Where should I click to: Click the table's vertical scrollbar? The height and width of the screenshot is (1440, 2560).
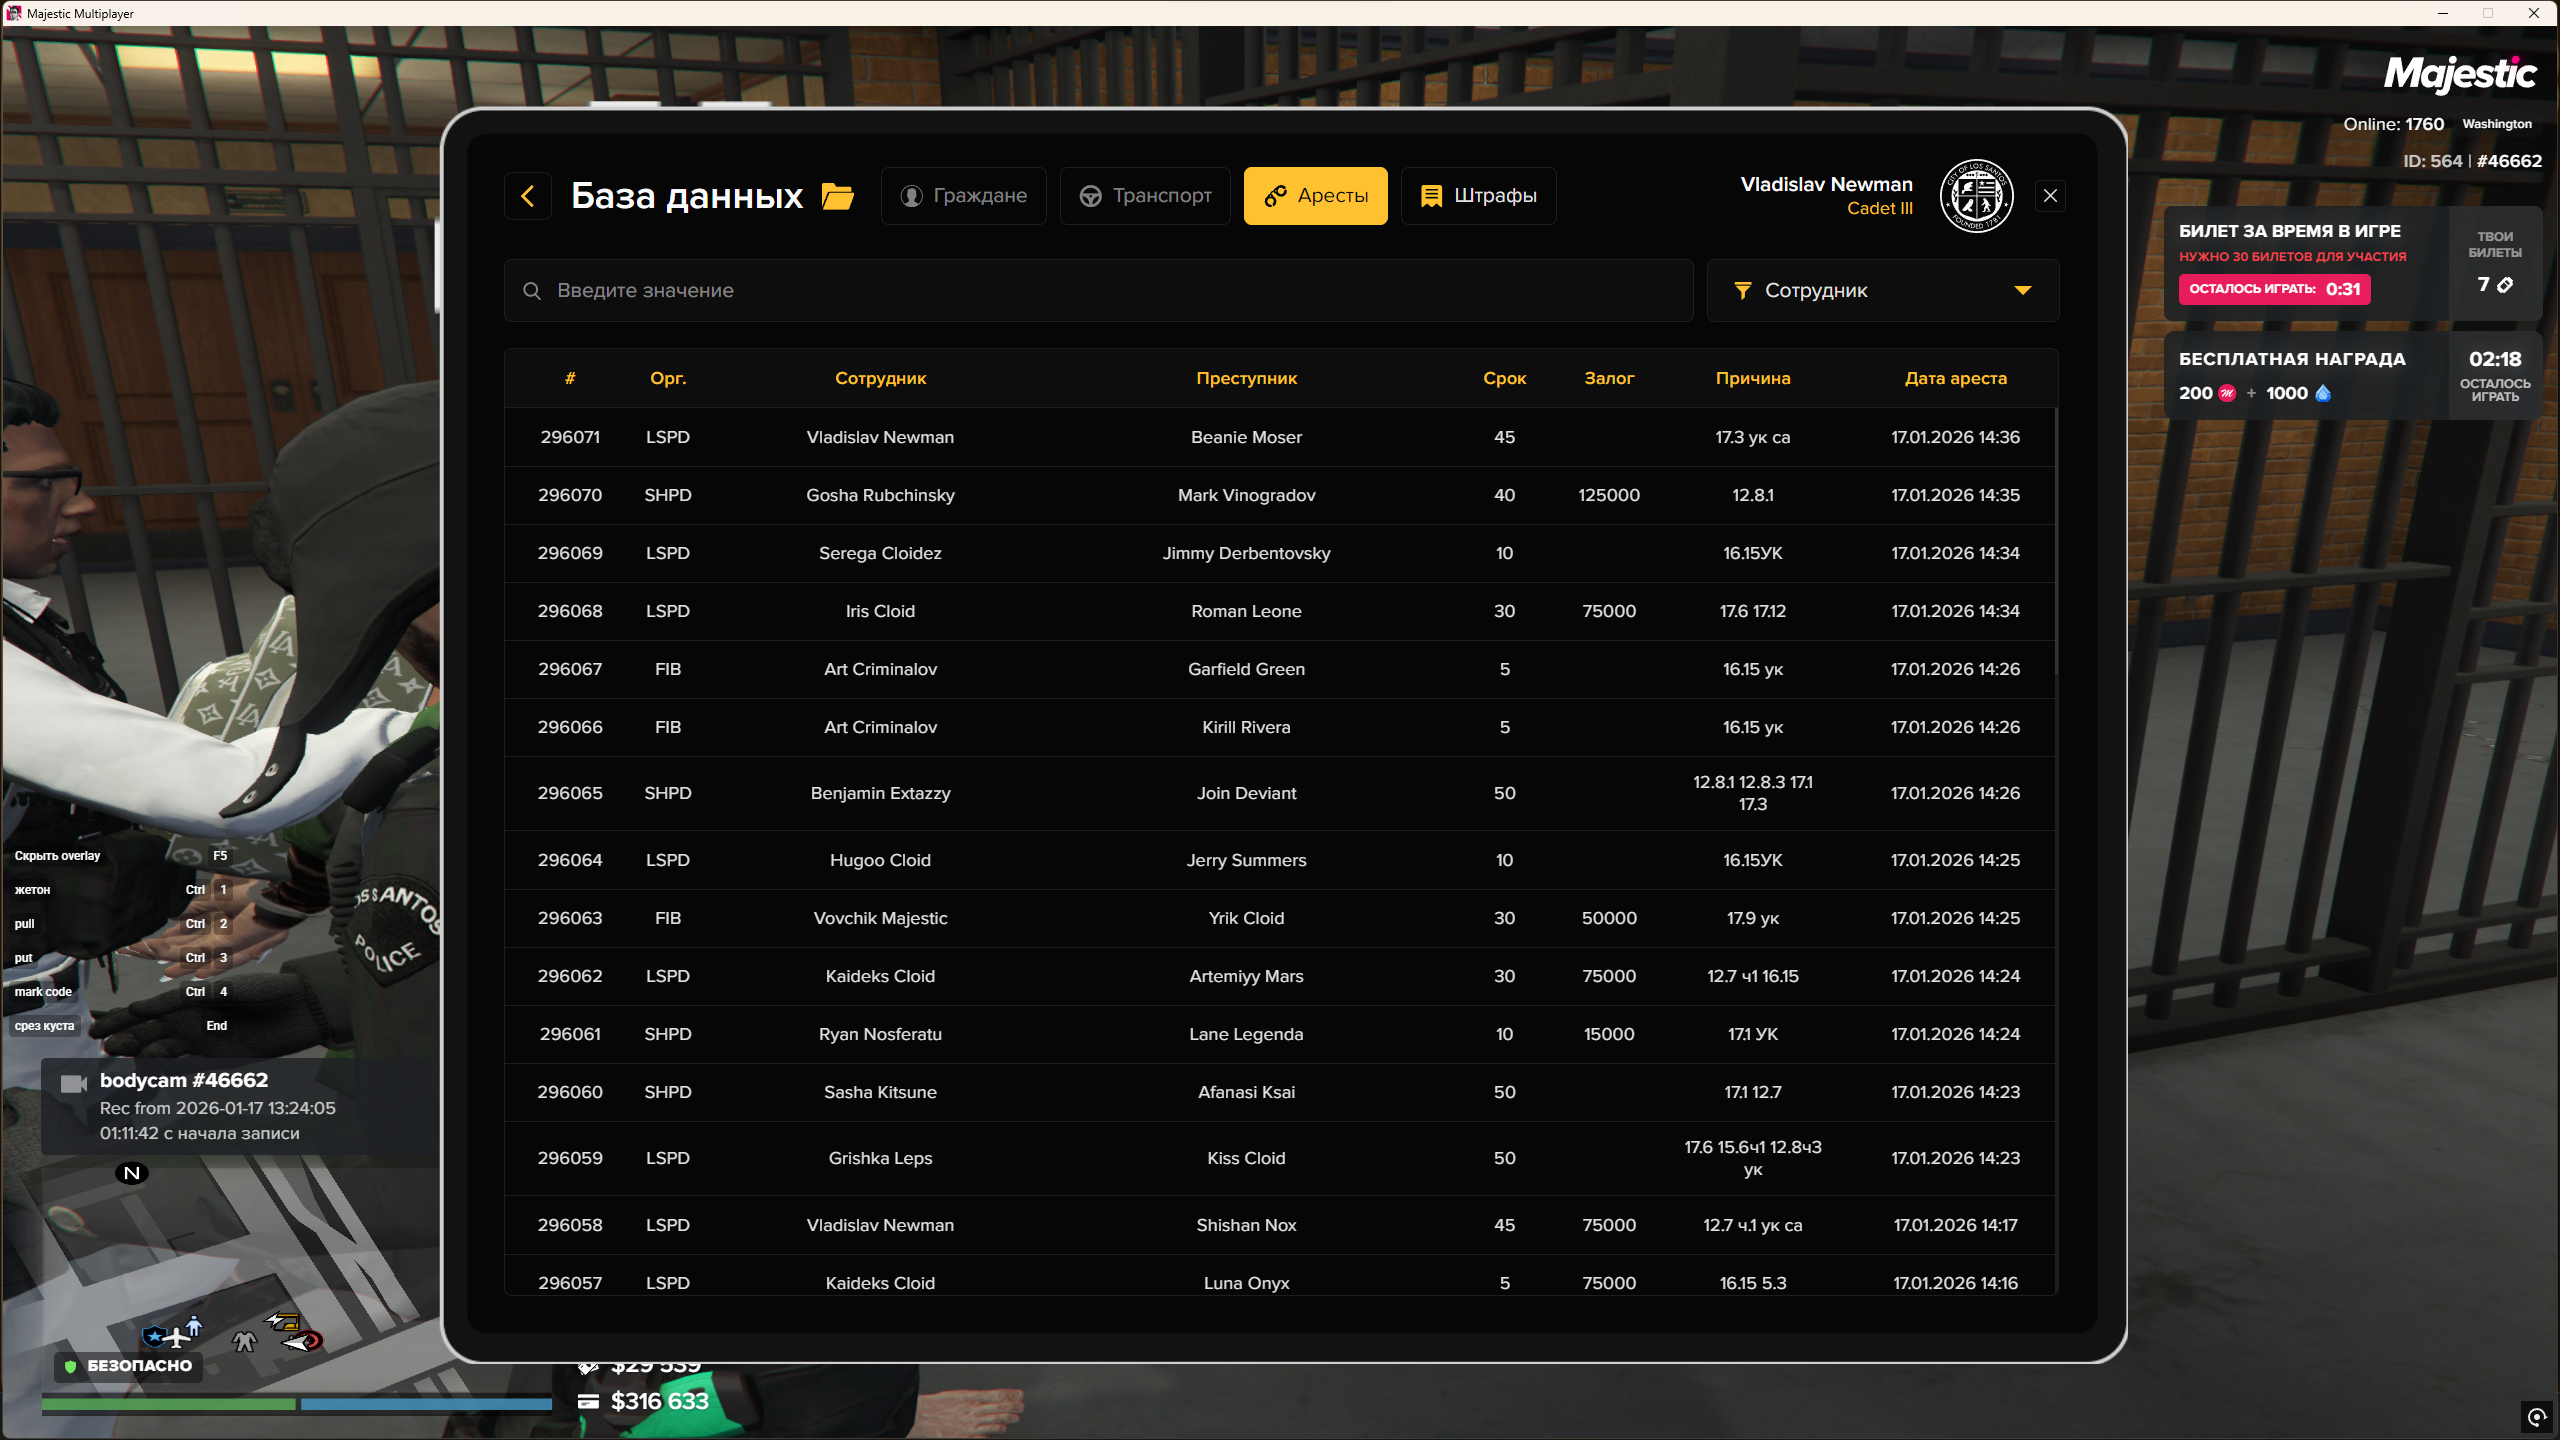click(2057, 540)
